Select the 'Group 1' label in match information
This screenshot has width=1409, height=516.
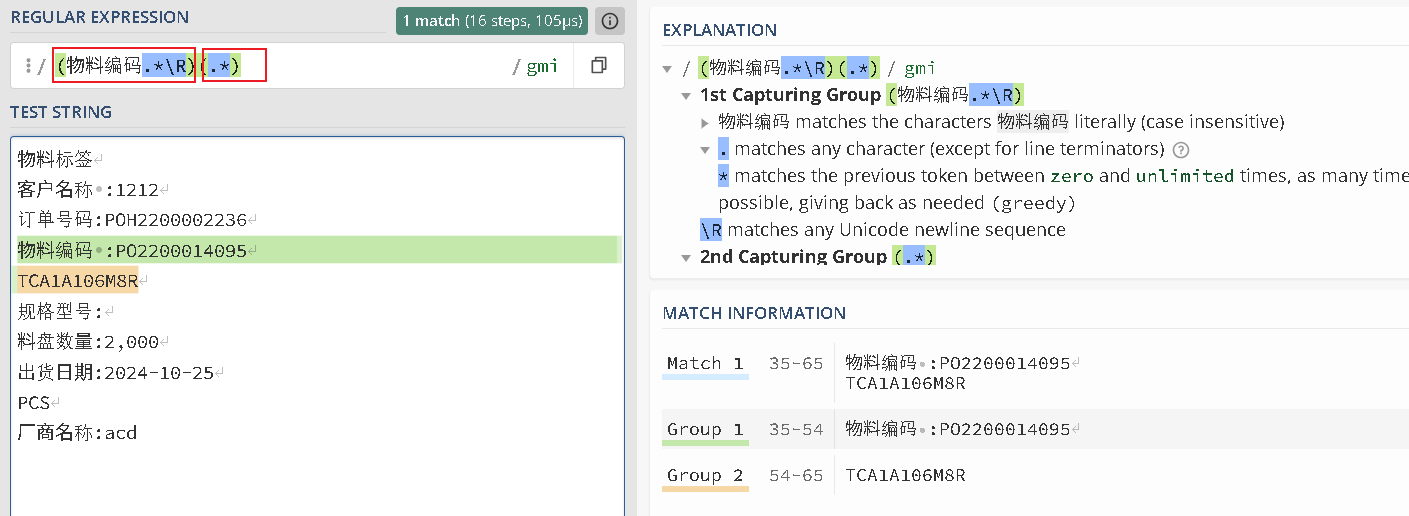pos(705,429)
